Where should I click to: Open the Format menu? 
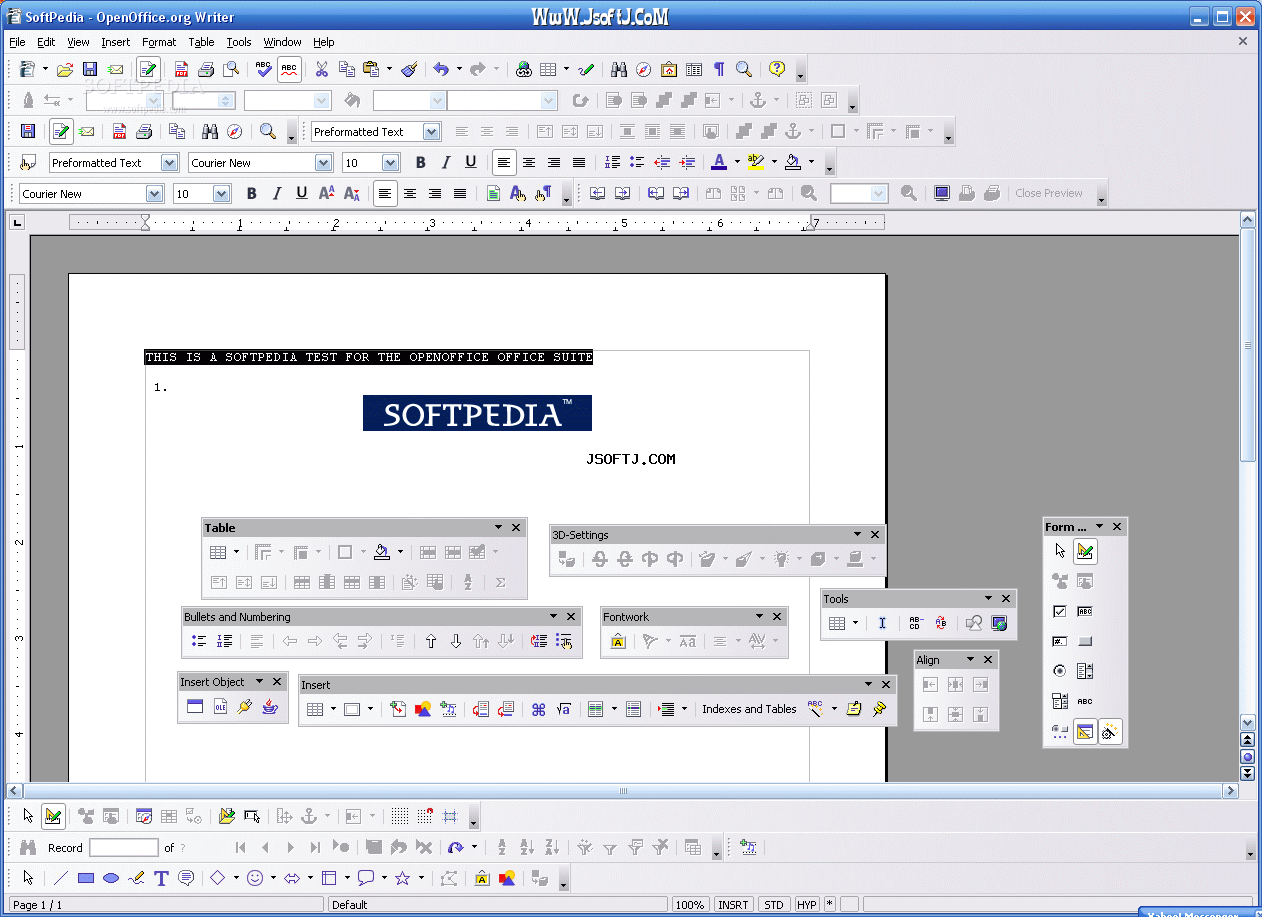pyautogui.click(x=159, y=42)
